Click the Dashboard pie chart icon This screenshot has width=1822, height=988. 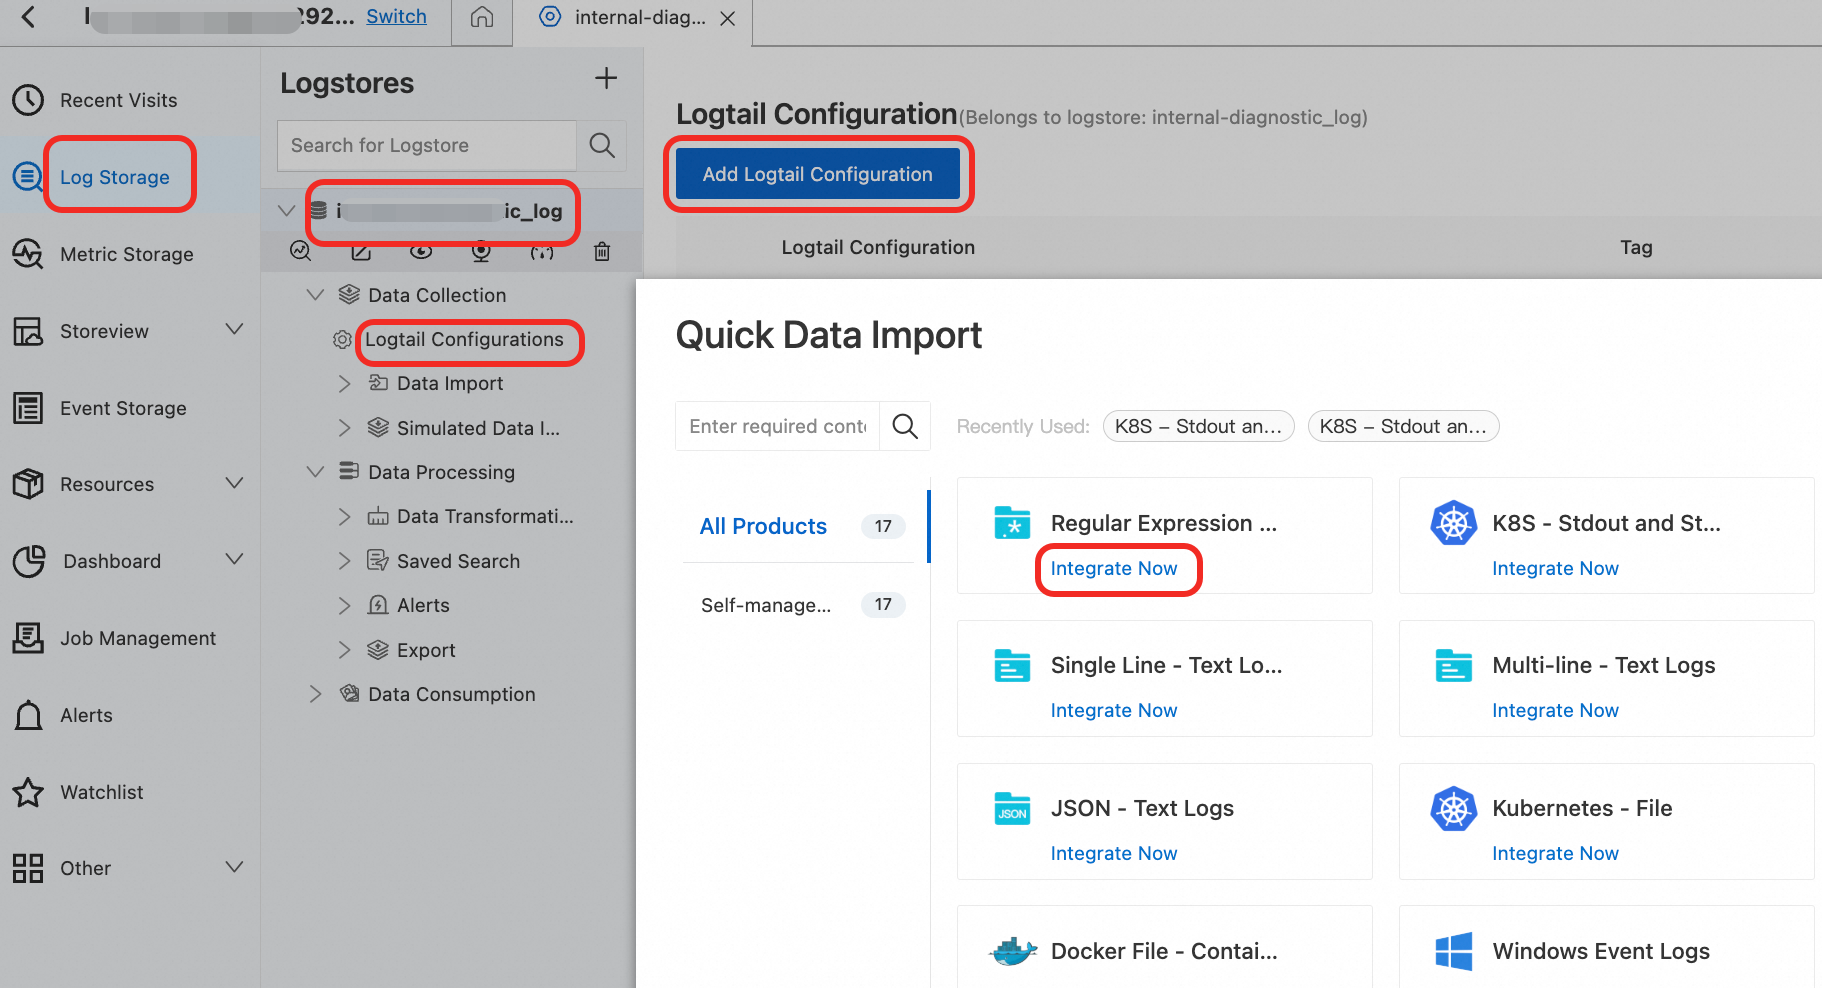[x=28, y=561]
